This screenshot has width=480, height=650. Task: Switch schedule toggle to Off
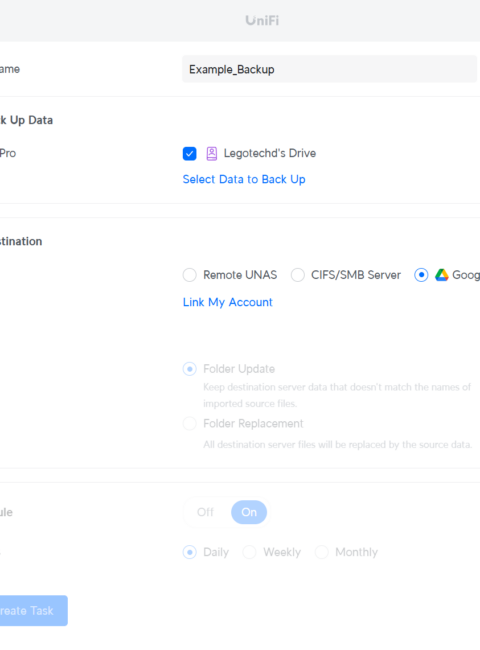click(206, 512)
